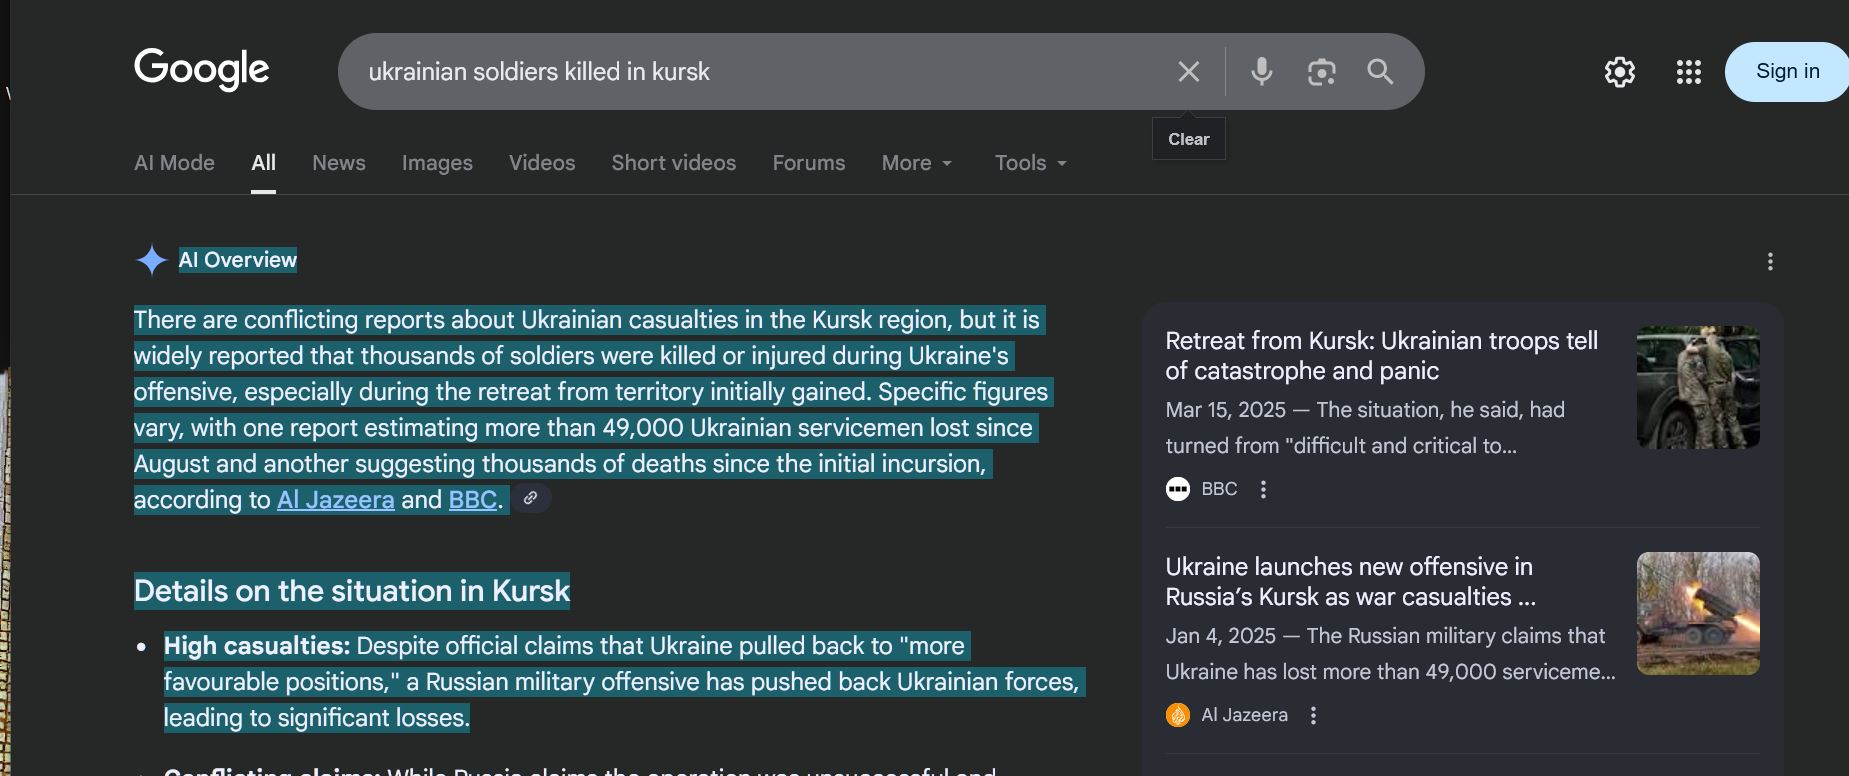Click the AI Overview sparkle icon
This screenshot has width=1849, height=776.
click(x=151, y=260)
